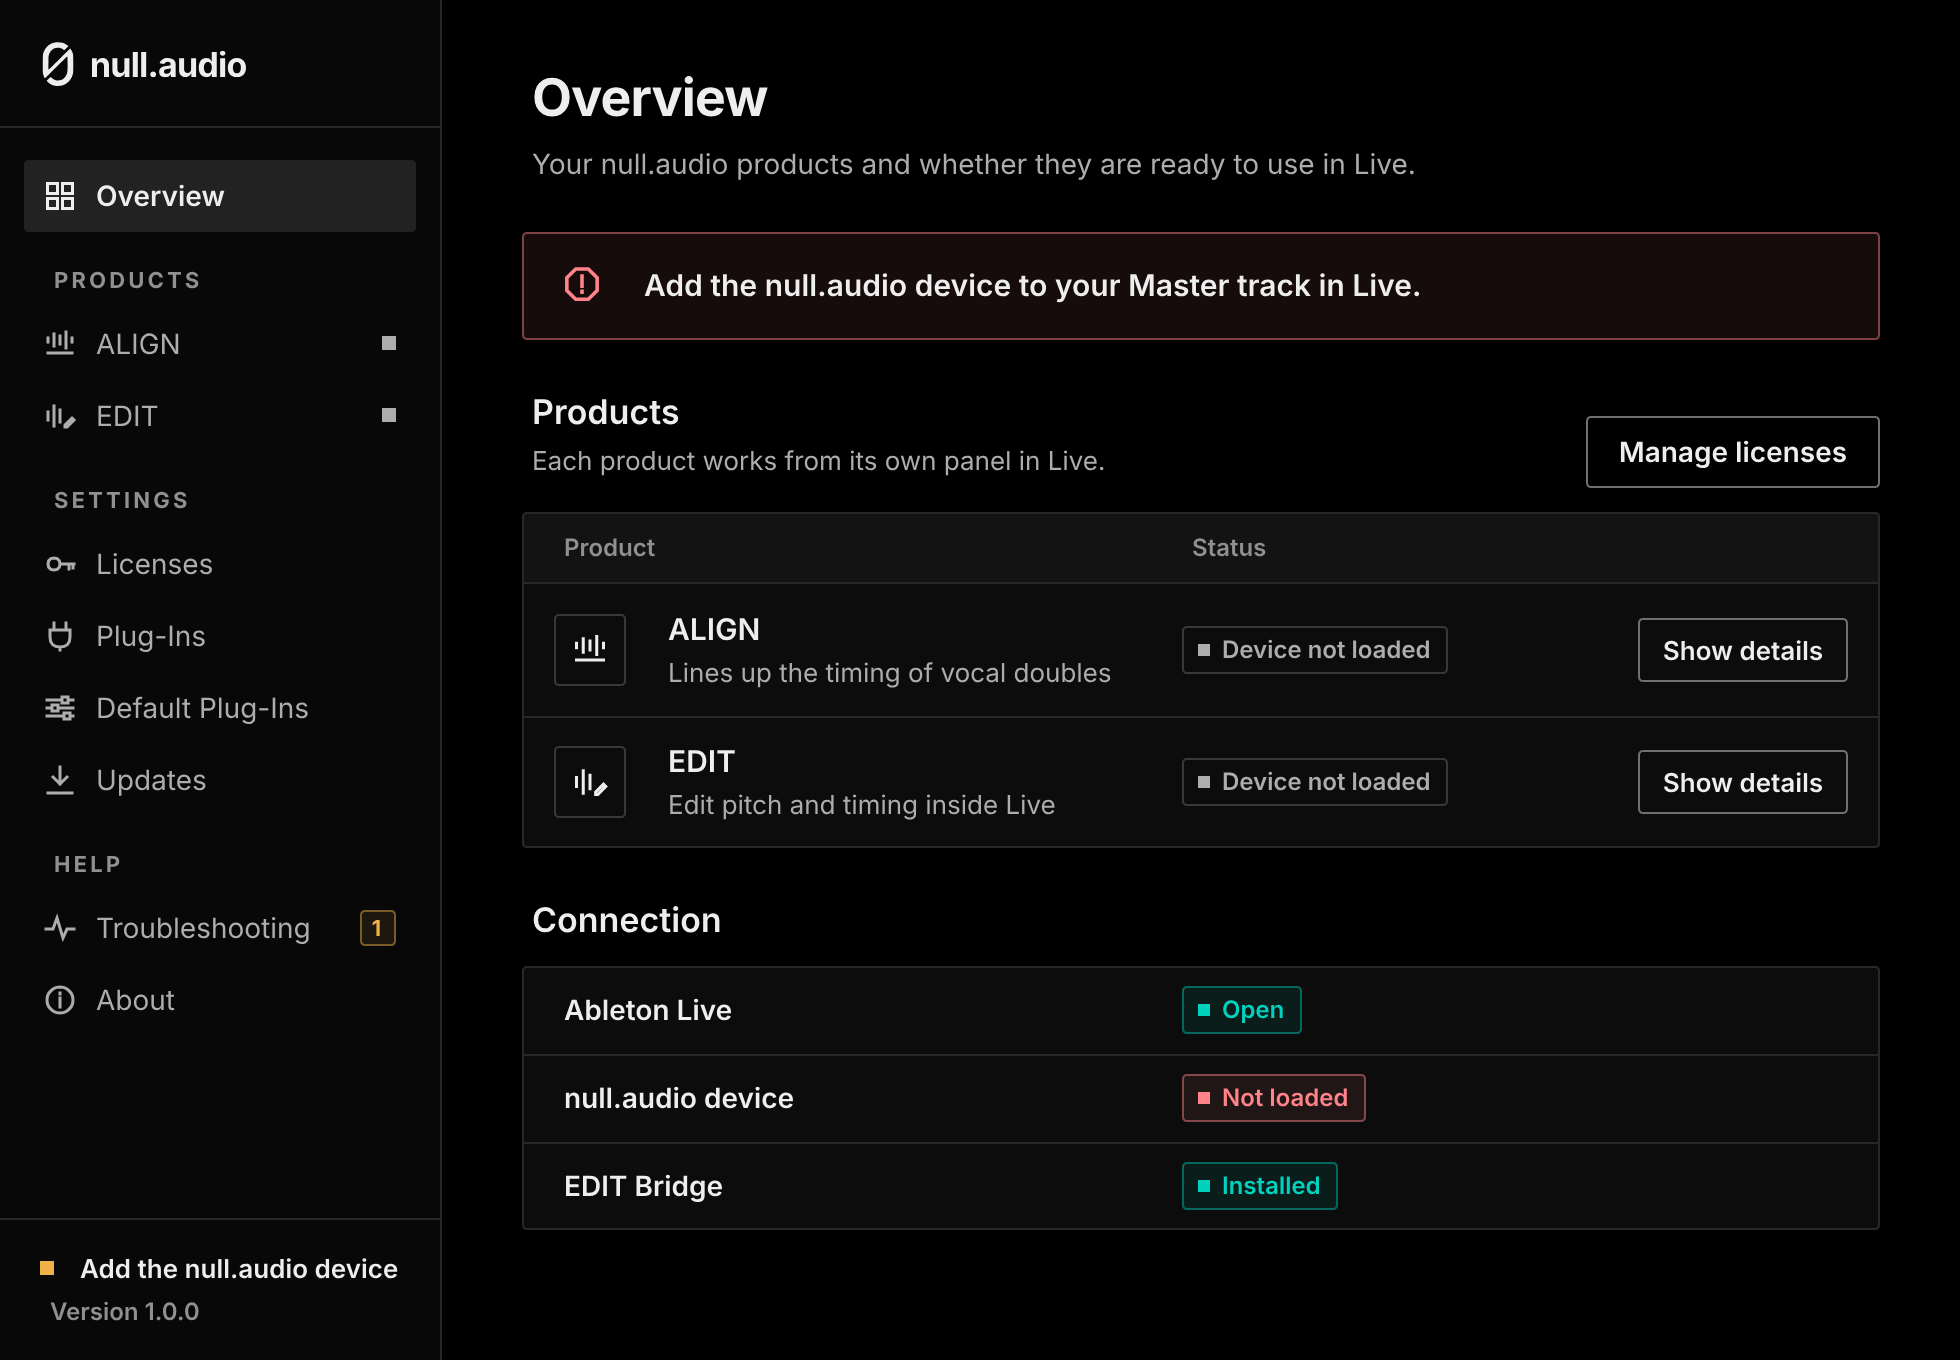The height and width of the screenshot is (1360, 1960).
Task: Click the alert icon in the warning banner
Action: (582, 285)
